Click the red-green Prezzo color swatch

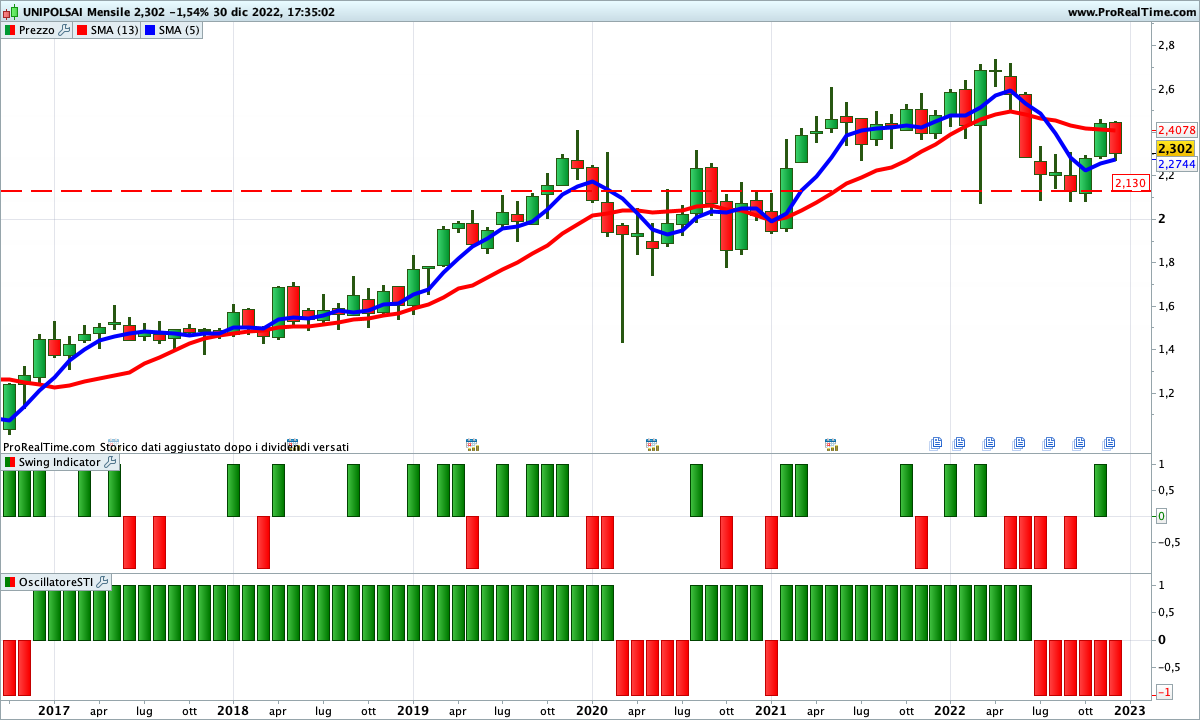pos(9,30)
